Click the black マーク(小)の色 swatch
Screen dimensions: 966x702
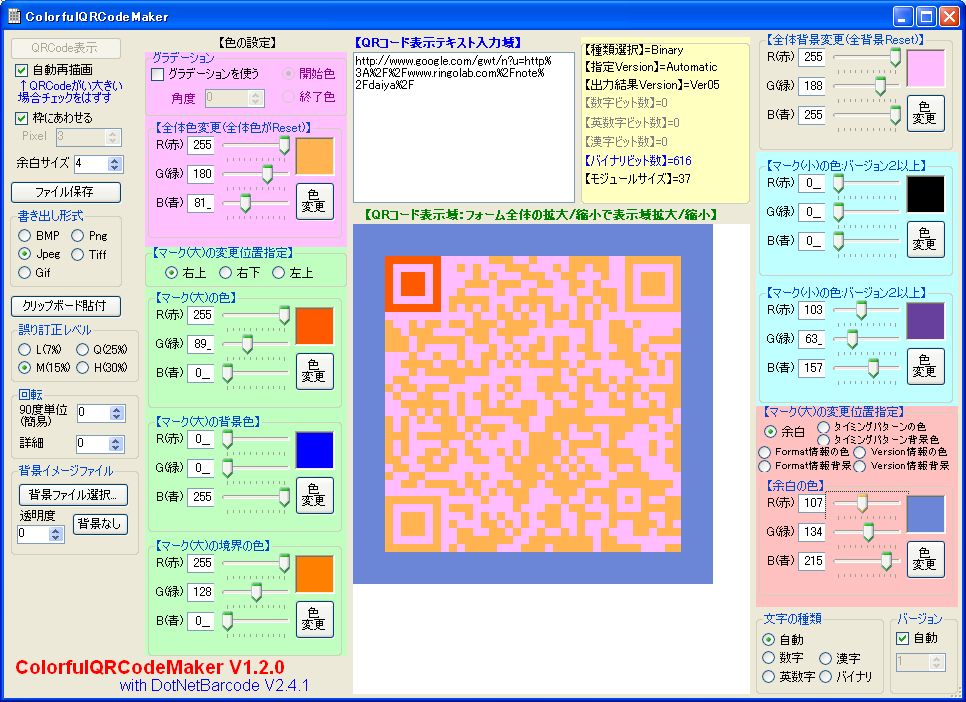pyautogui.click(x=926, y=195)
